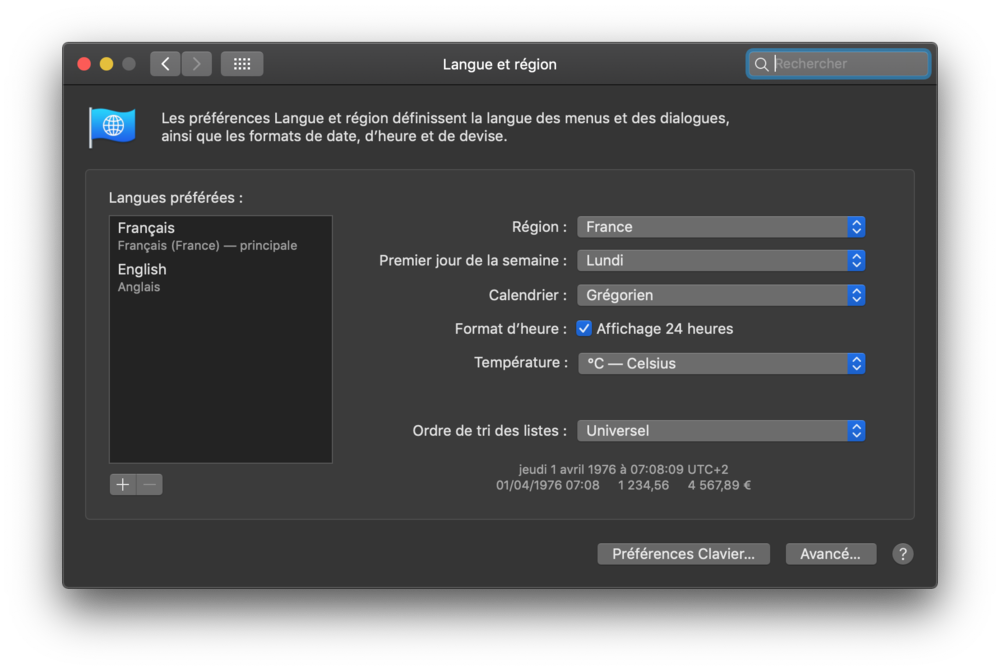Click the magnifying glass in search field
1000x671 pixels.
point(761,63)
